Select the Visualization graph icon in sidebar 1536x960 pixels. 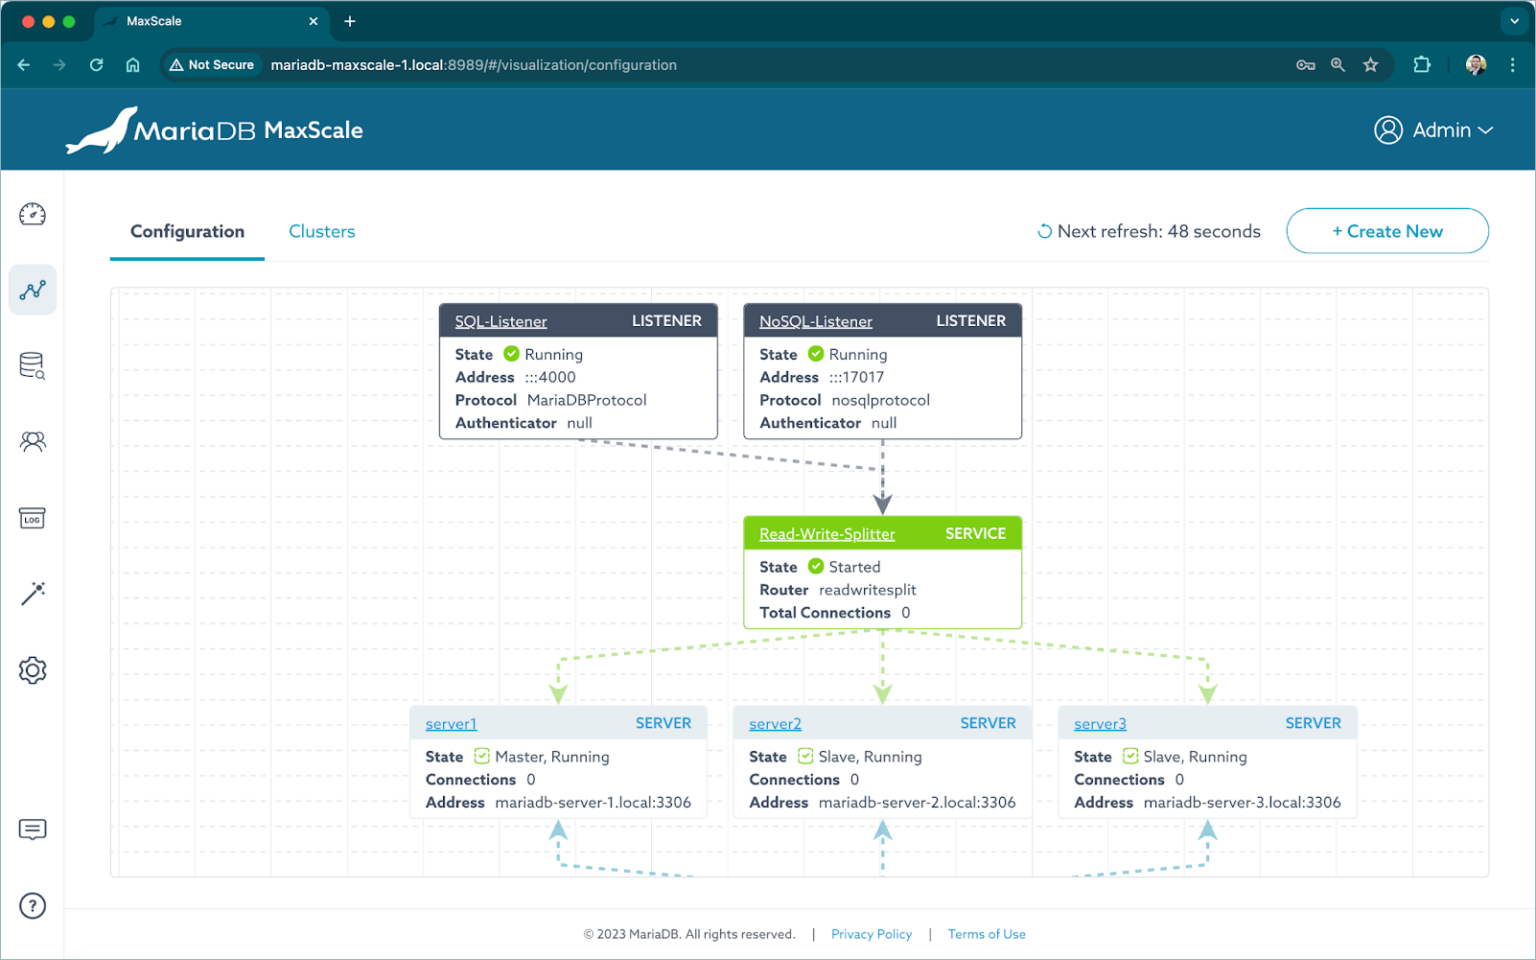pos(32,289)
